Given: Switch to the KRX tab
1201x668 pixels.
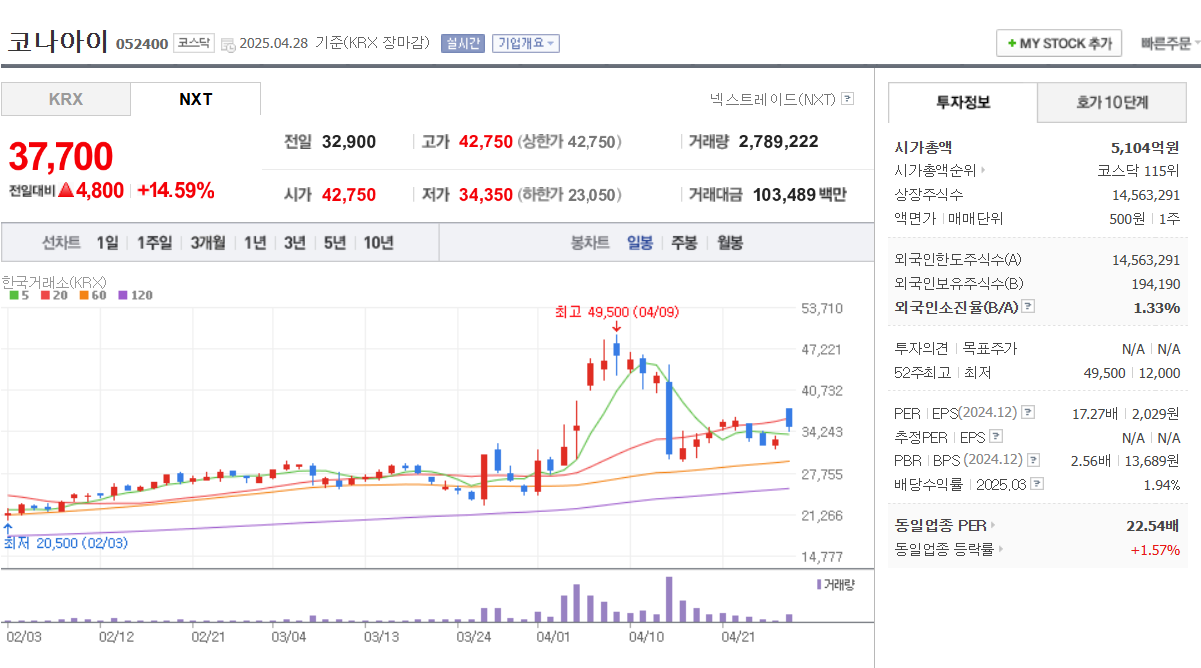Looking at the screenshot, I should 66,99.
